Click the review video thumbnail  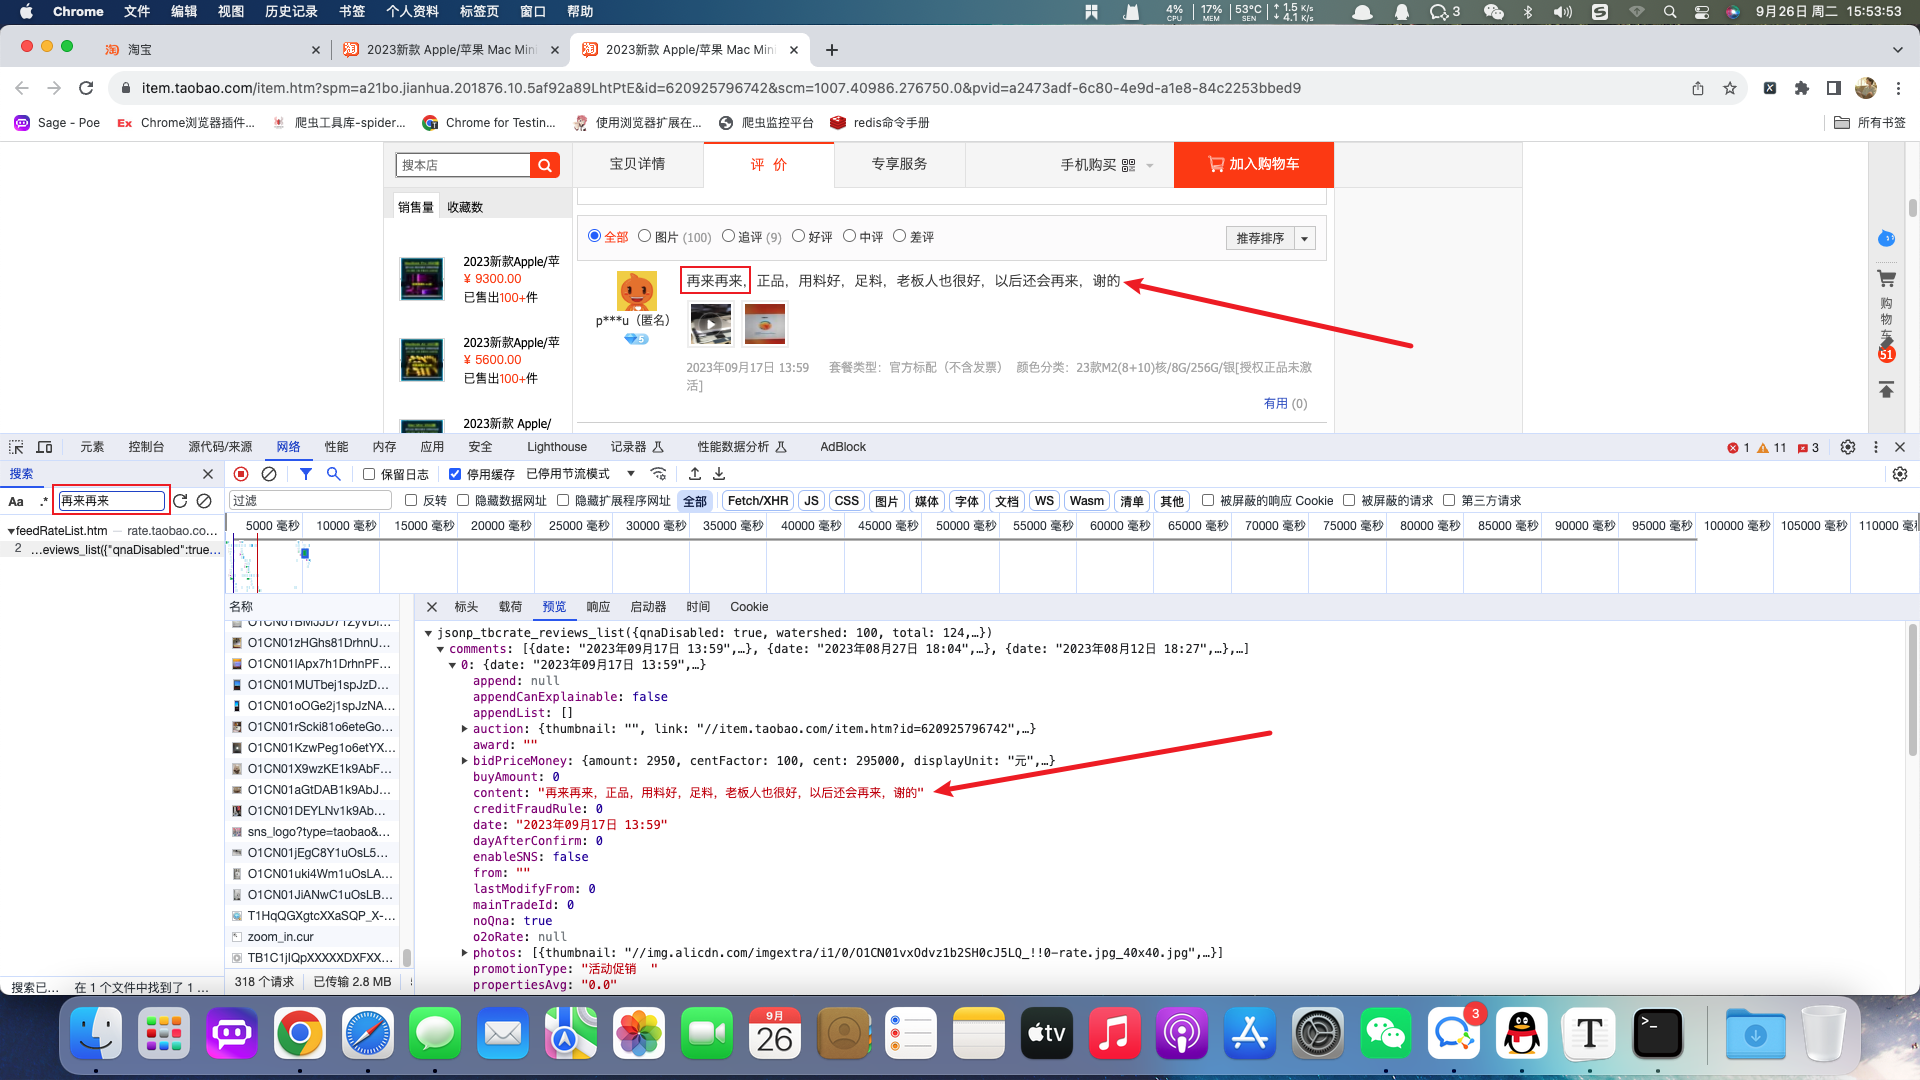pos(711,324)
